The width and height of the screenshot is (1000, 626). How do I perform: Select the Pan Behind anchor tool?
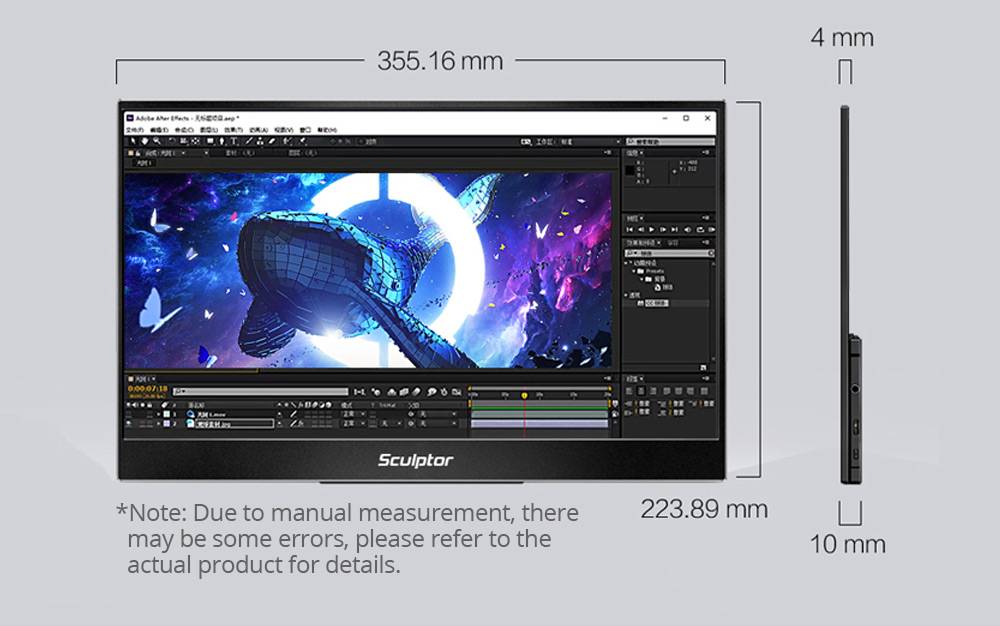[x=195, y=141]
